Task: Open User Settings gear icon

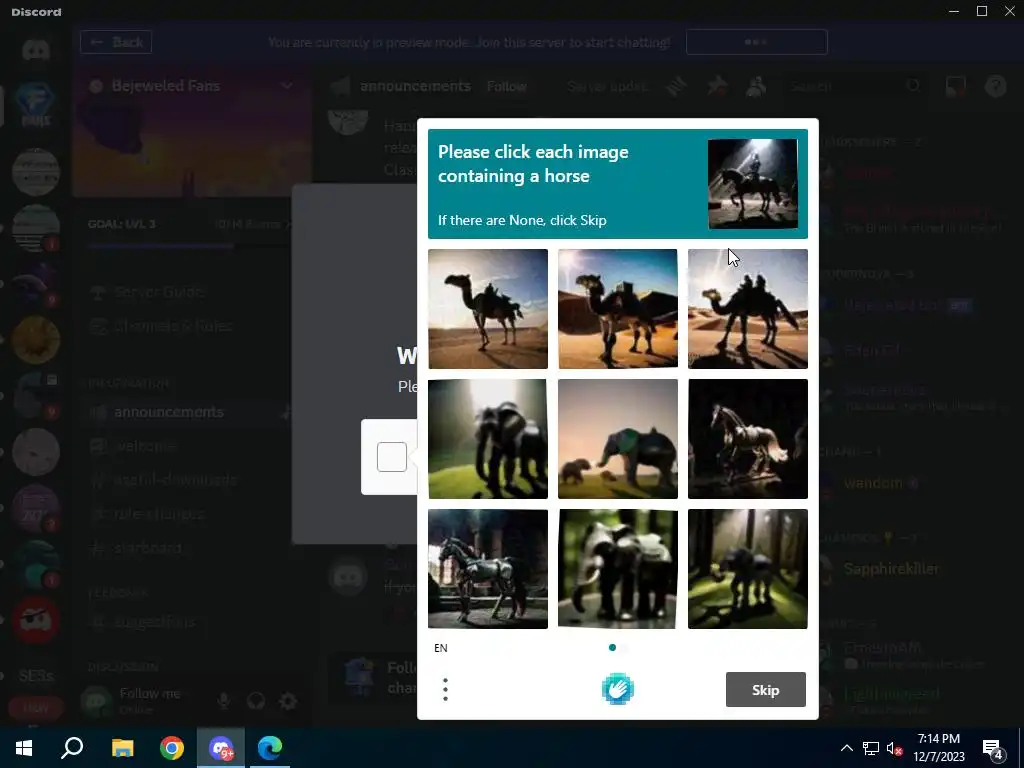Action: coord(288,701)
